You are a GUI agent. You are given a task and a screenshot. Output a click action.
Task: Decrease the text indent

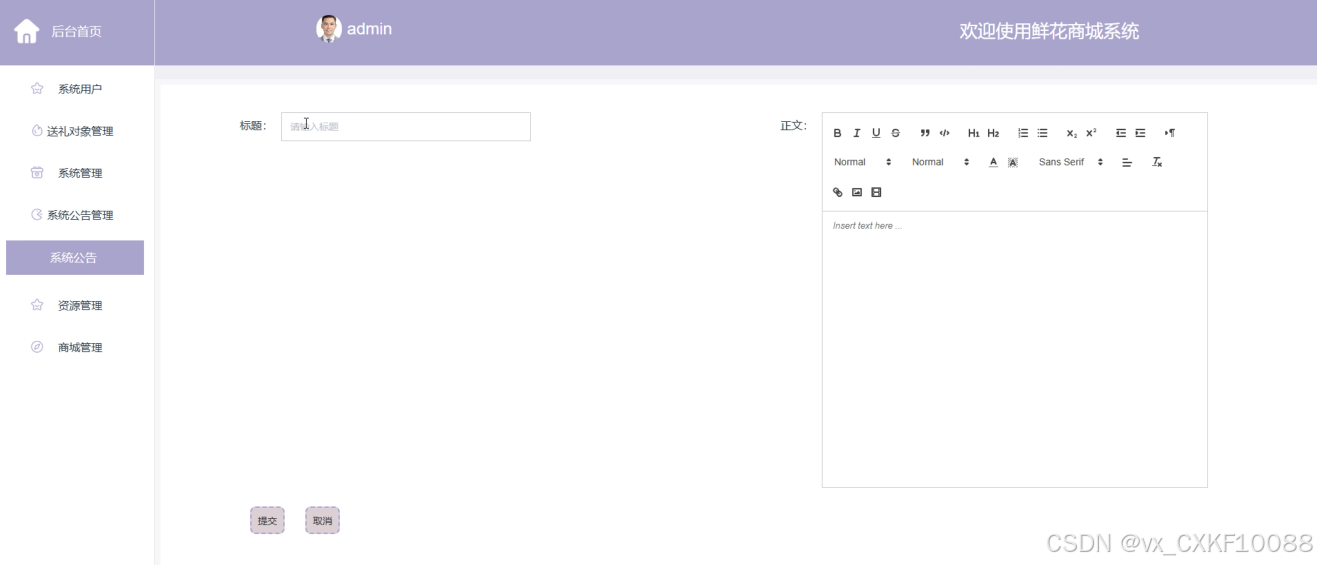1121,133
